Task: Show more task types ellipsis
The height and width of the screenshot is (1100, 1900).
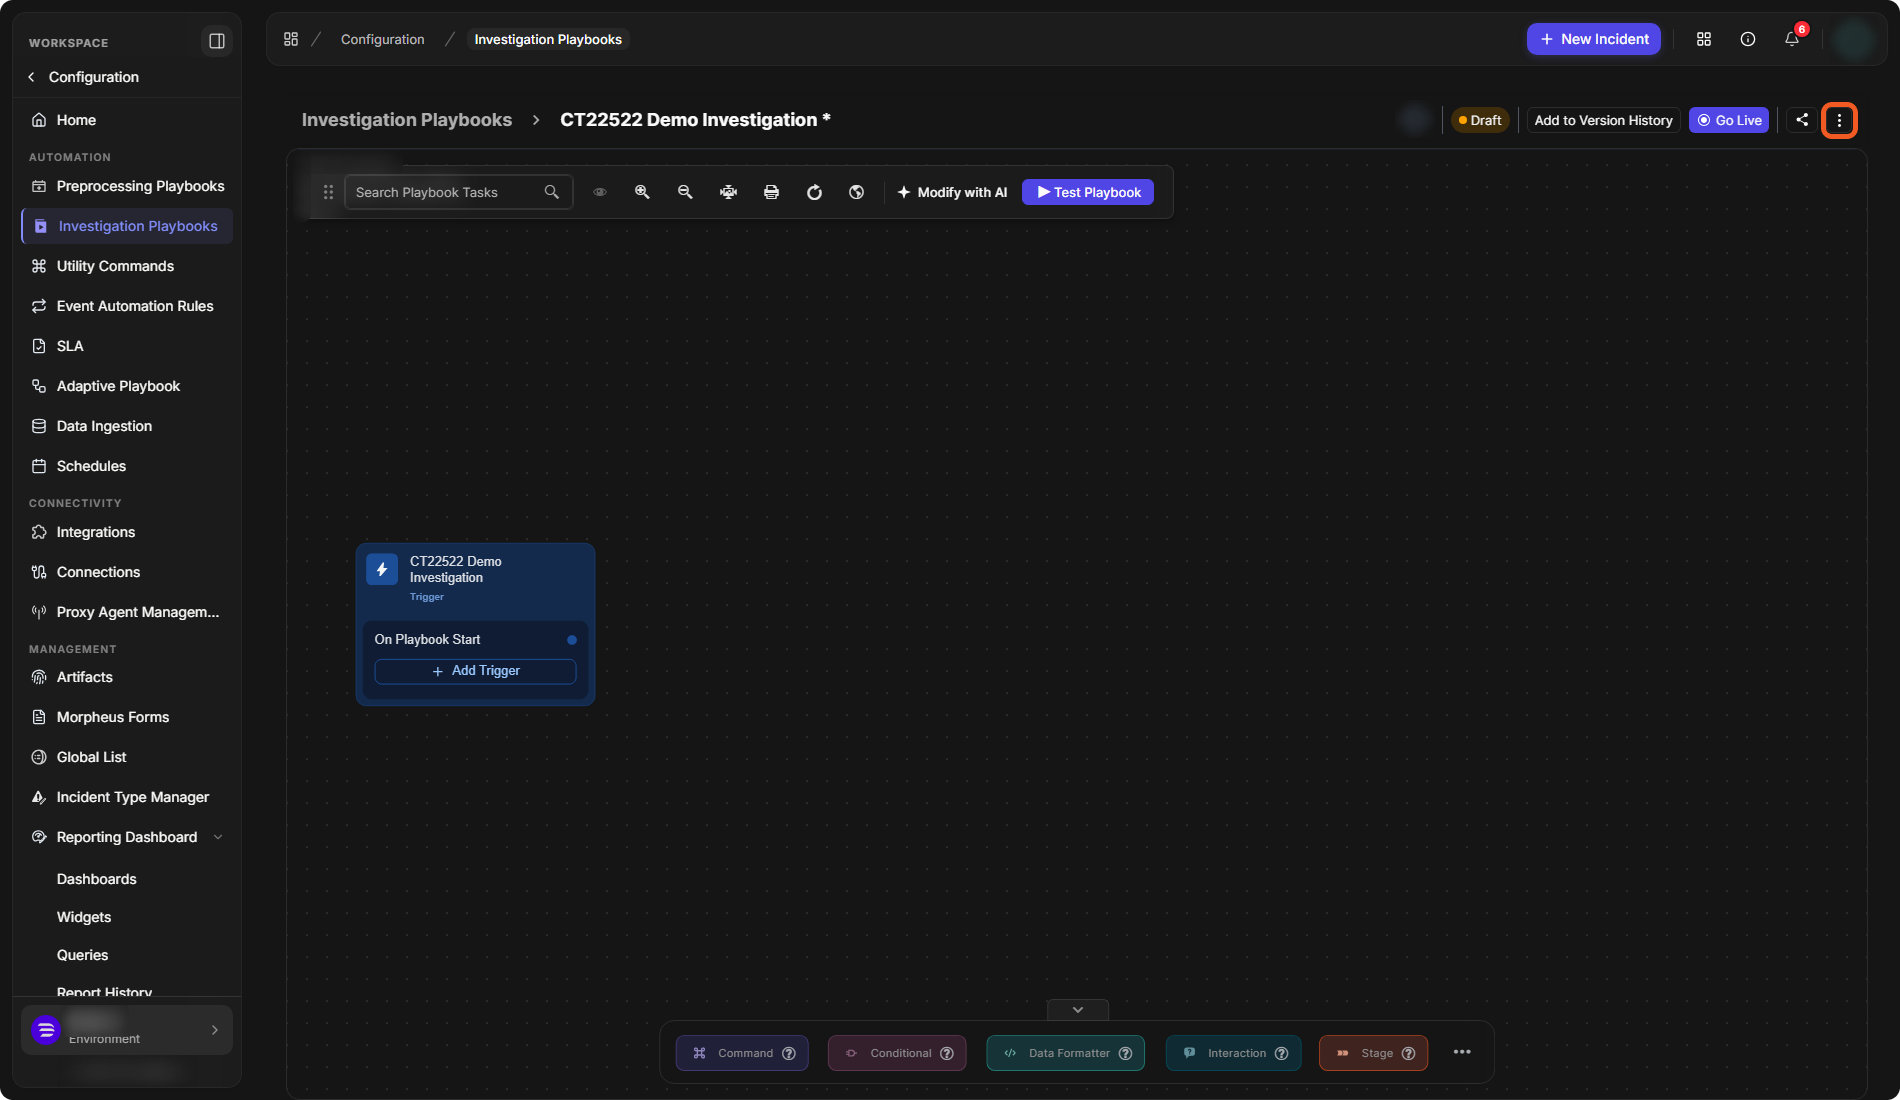Action: [1462, 1052]
